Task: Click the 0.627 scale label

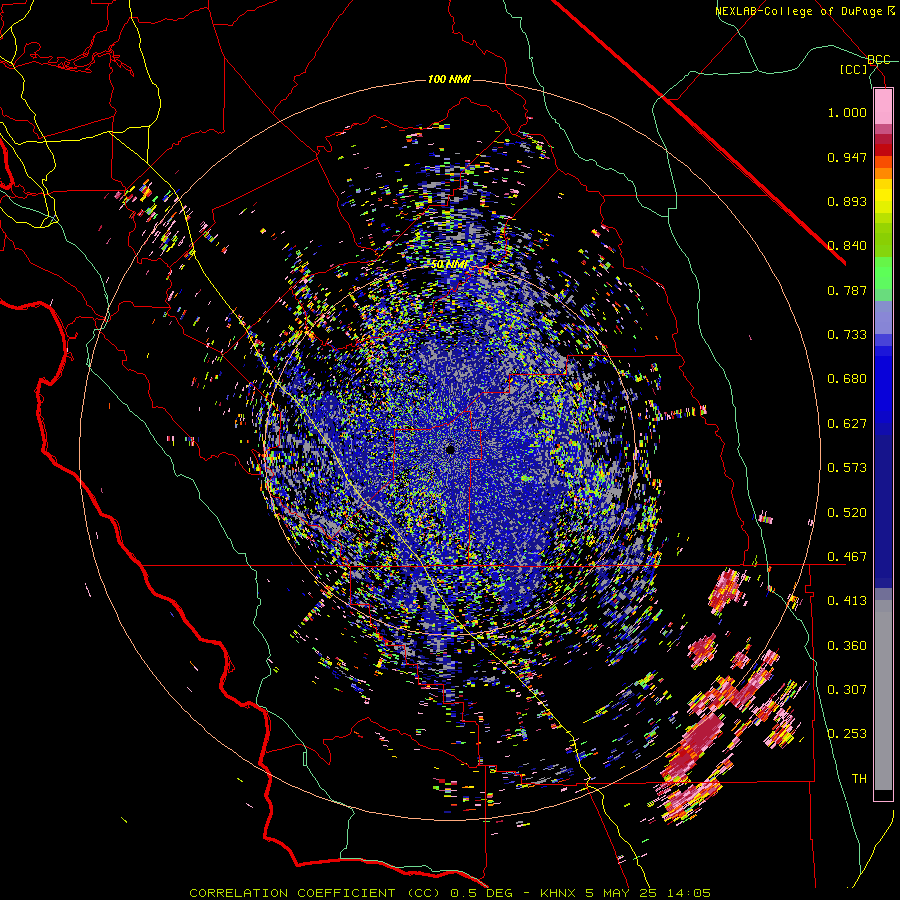Action: point(847,424)
